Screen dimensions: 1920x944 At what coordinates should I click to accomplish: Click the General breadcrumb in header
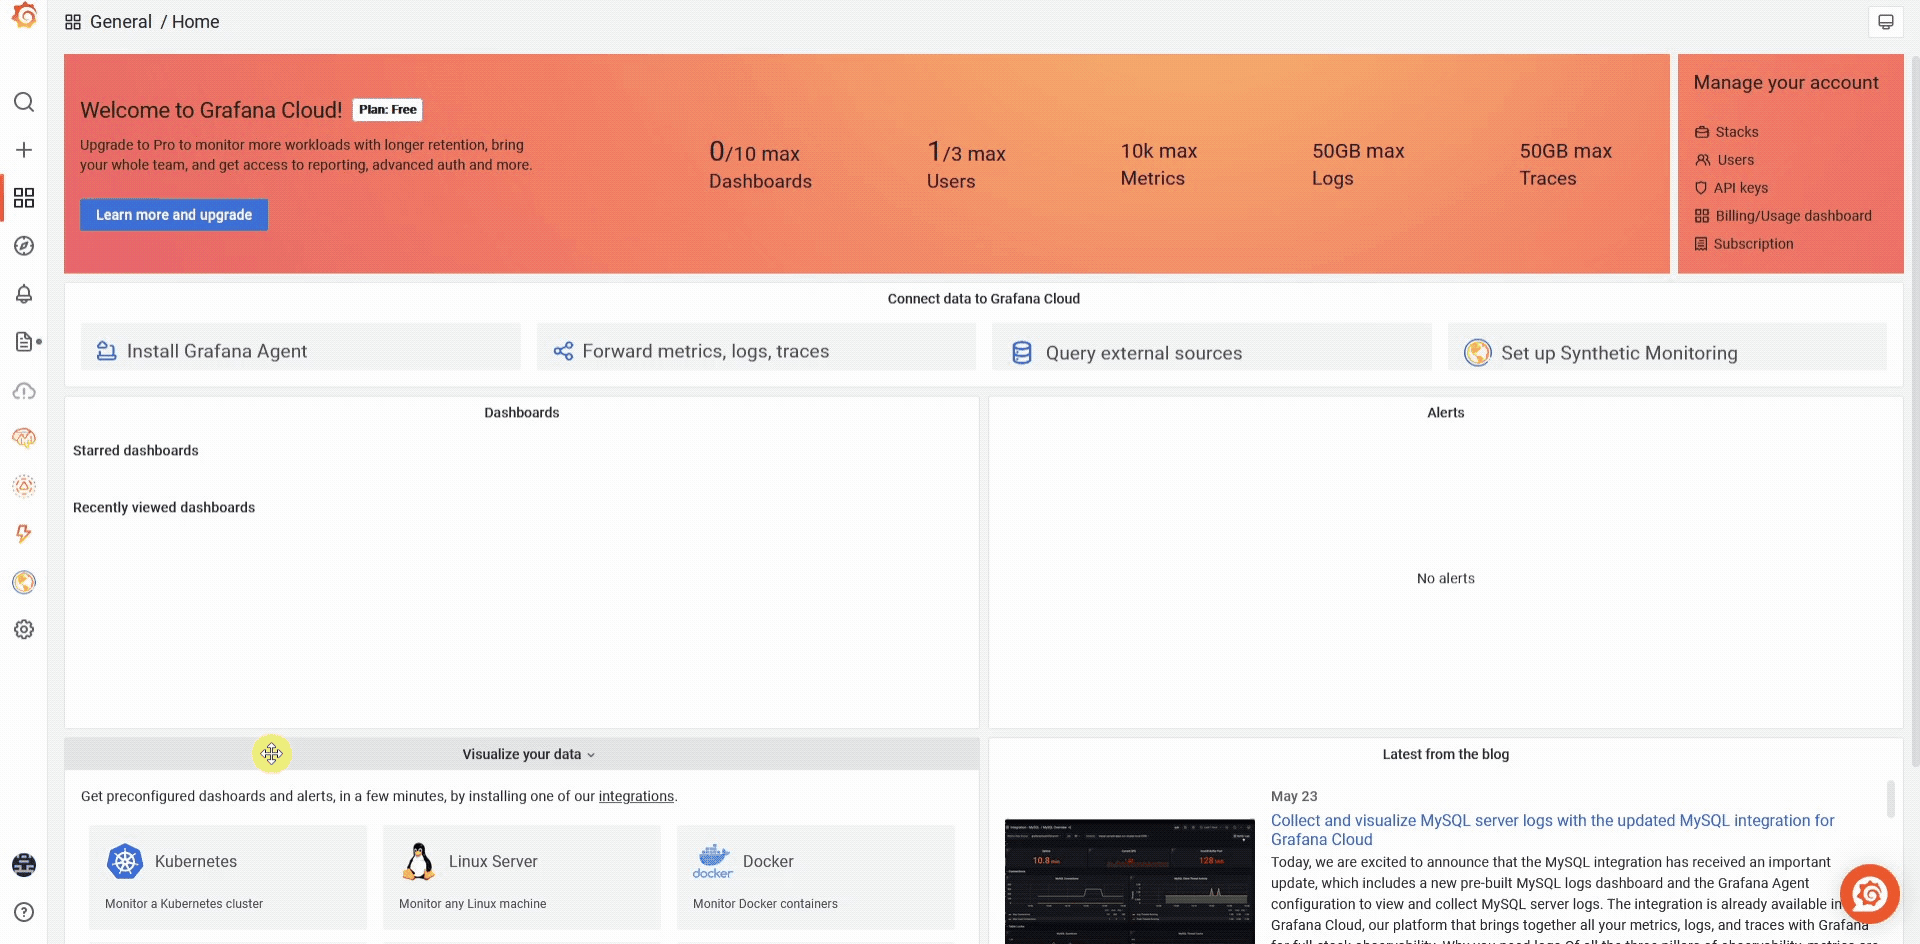click(120, 22)
